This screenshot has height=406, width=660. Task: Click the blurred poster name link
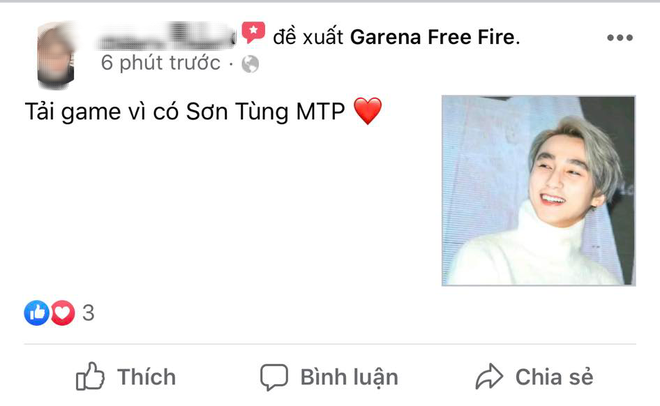tap(167, 37)
